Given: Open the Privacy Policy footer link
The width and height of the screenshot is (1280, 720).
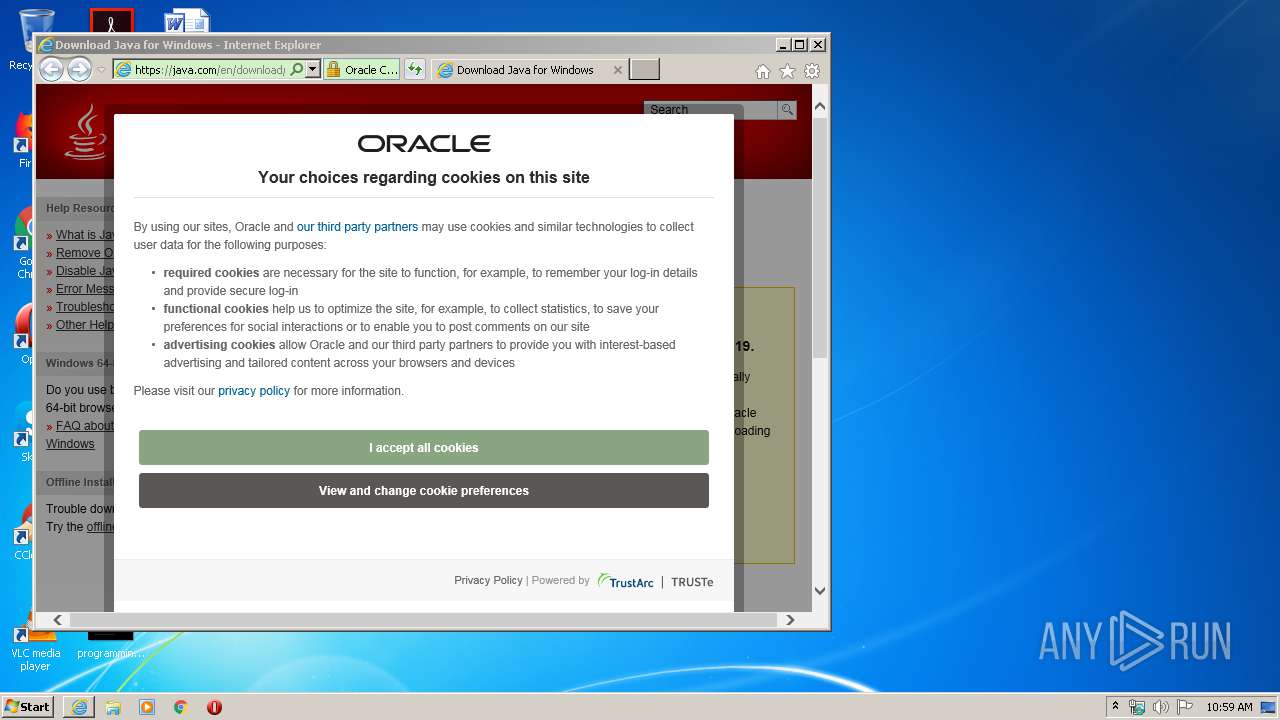Looking at the screenshot, I should point(488,580).
